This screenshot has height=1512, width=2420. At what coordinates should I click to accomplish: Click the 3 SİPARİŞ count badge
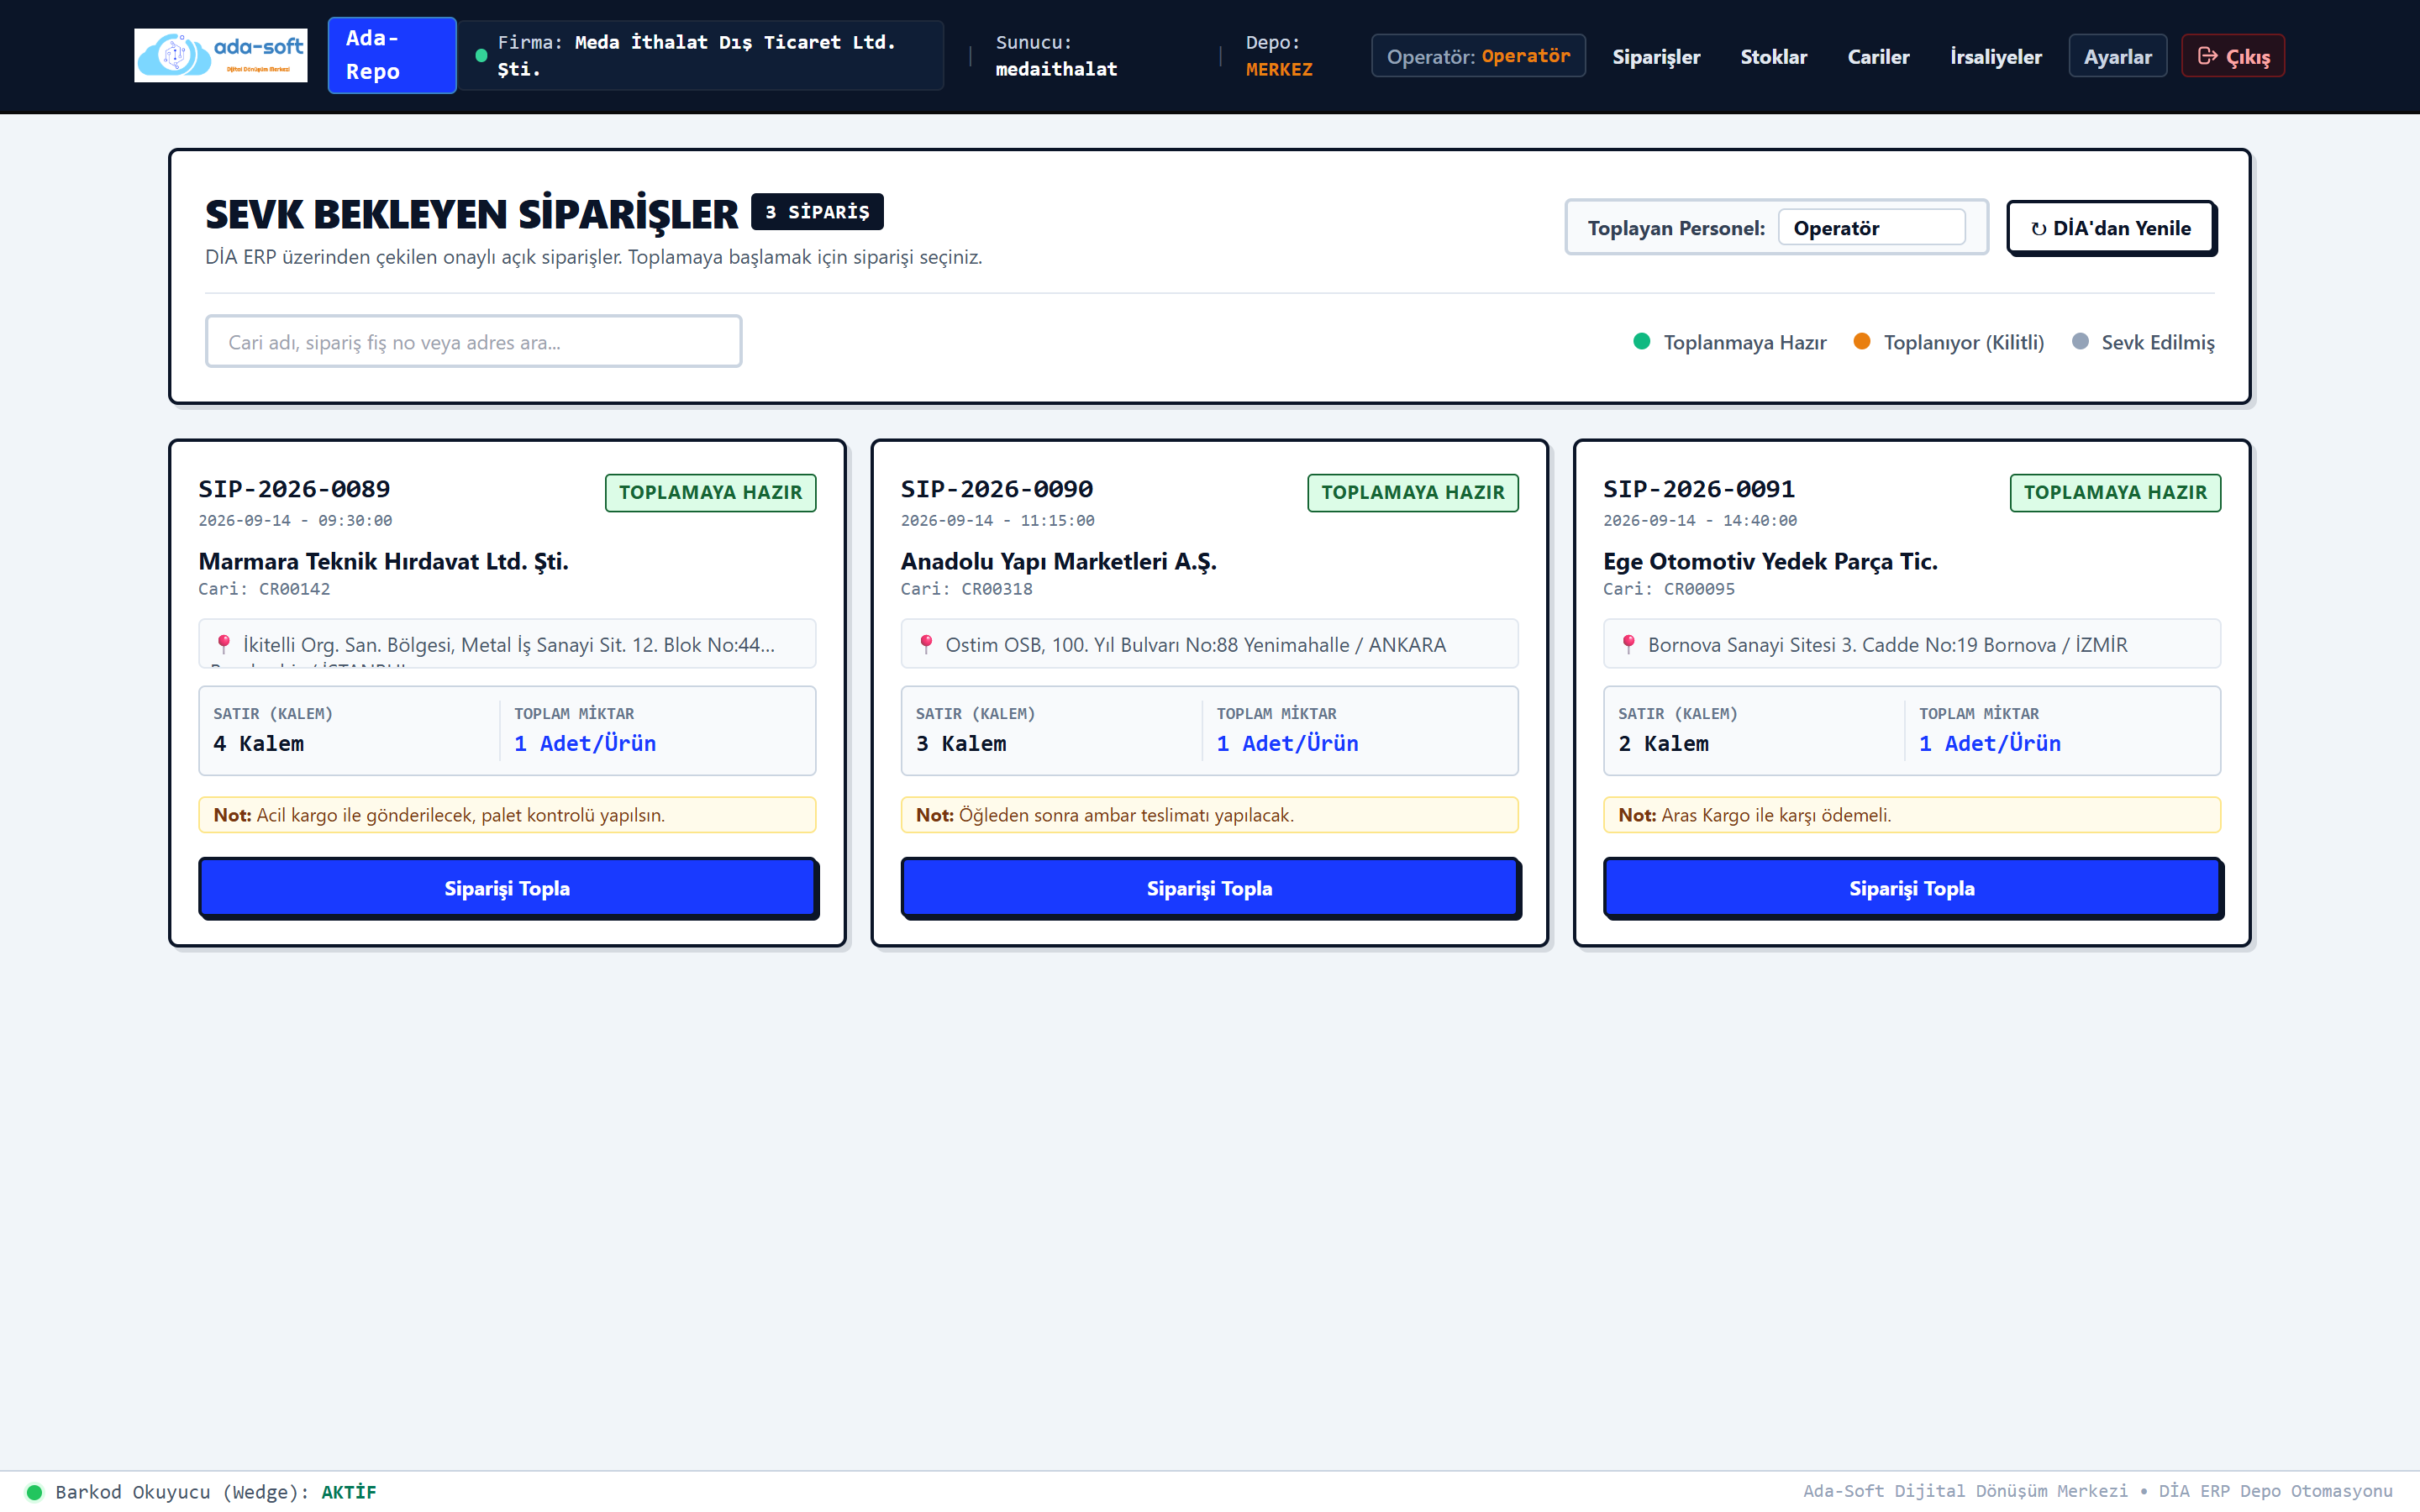(817, 212)
